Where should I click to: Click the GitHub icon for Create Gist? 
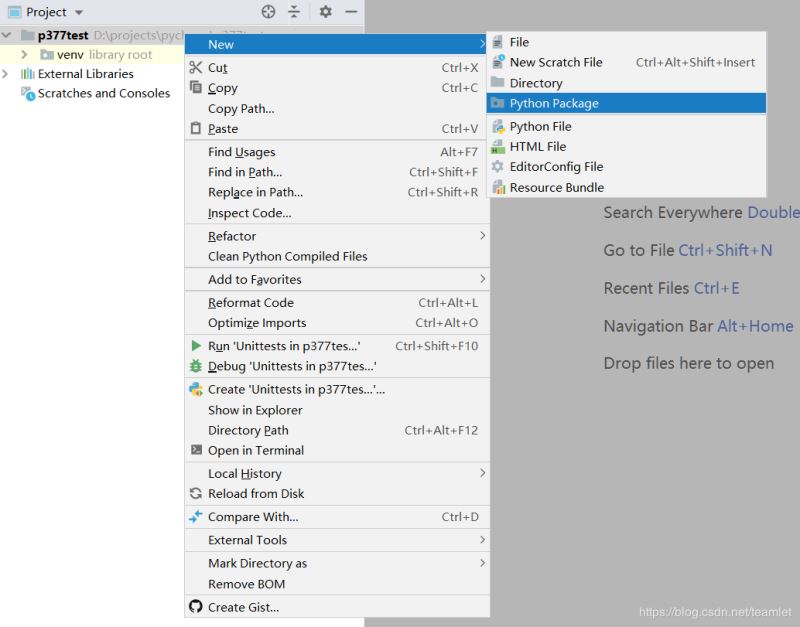pos(196,607)
